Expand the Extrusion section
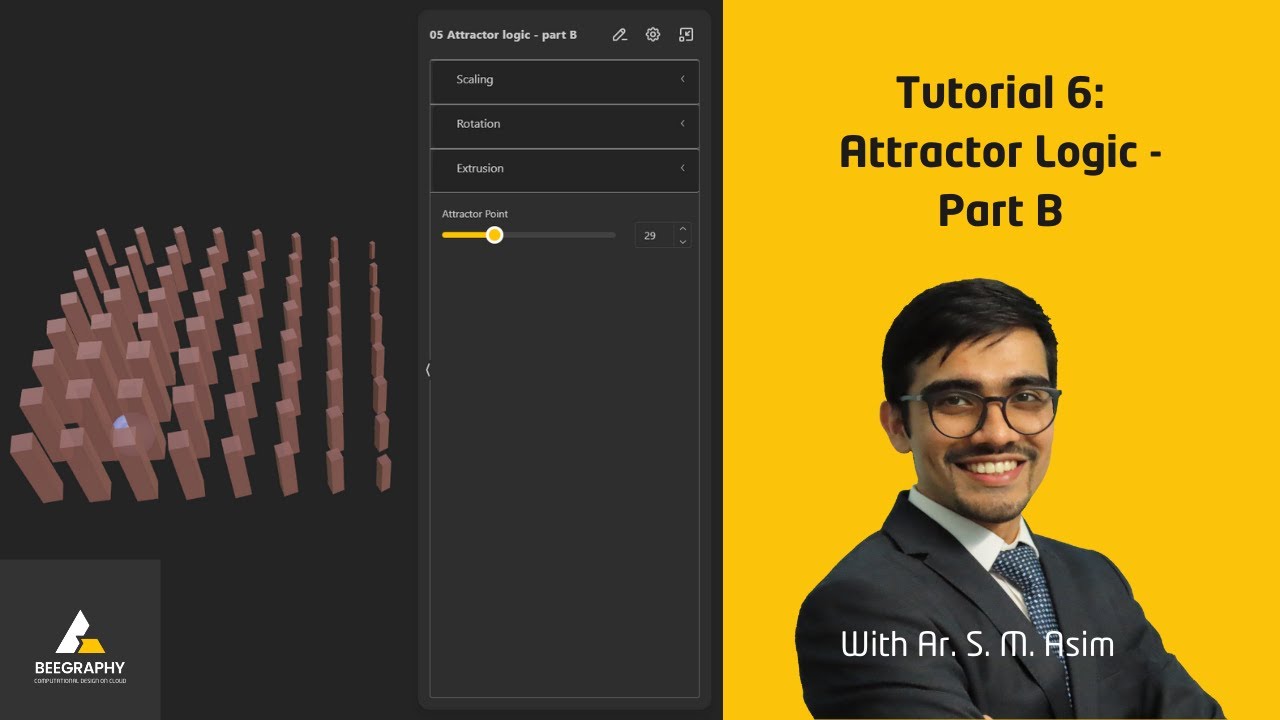The height and width of the screenshot is (720, 1280). [x=565, y=170]
